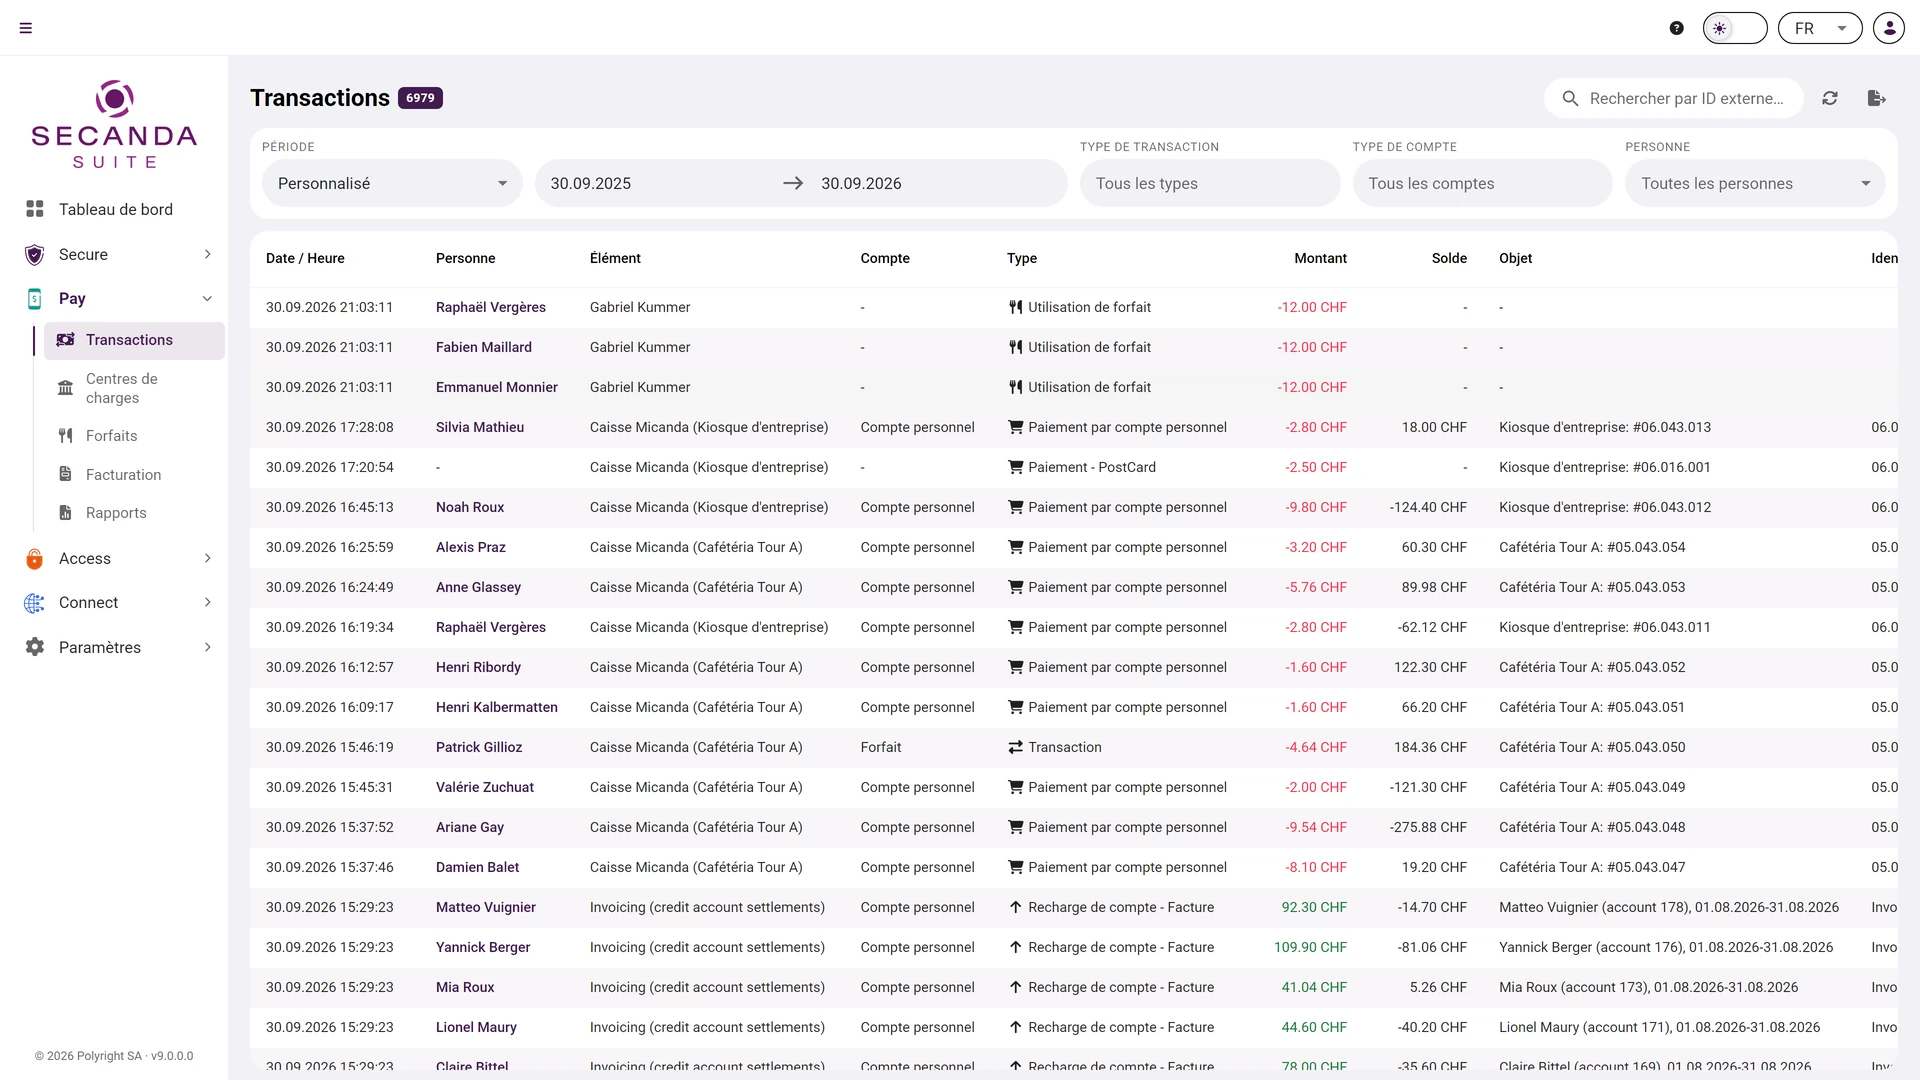Sort by the Date / Heure header
Viewport: 1920px width, 1080px height.
(305, 258)
